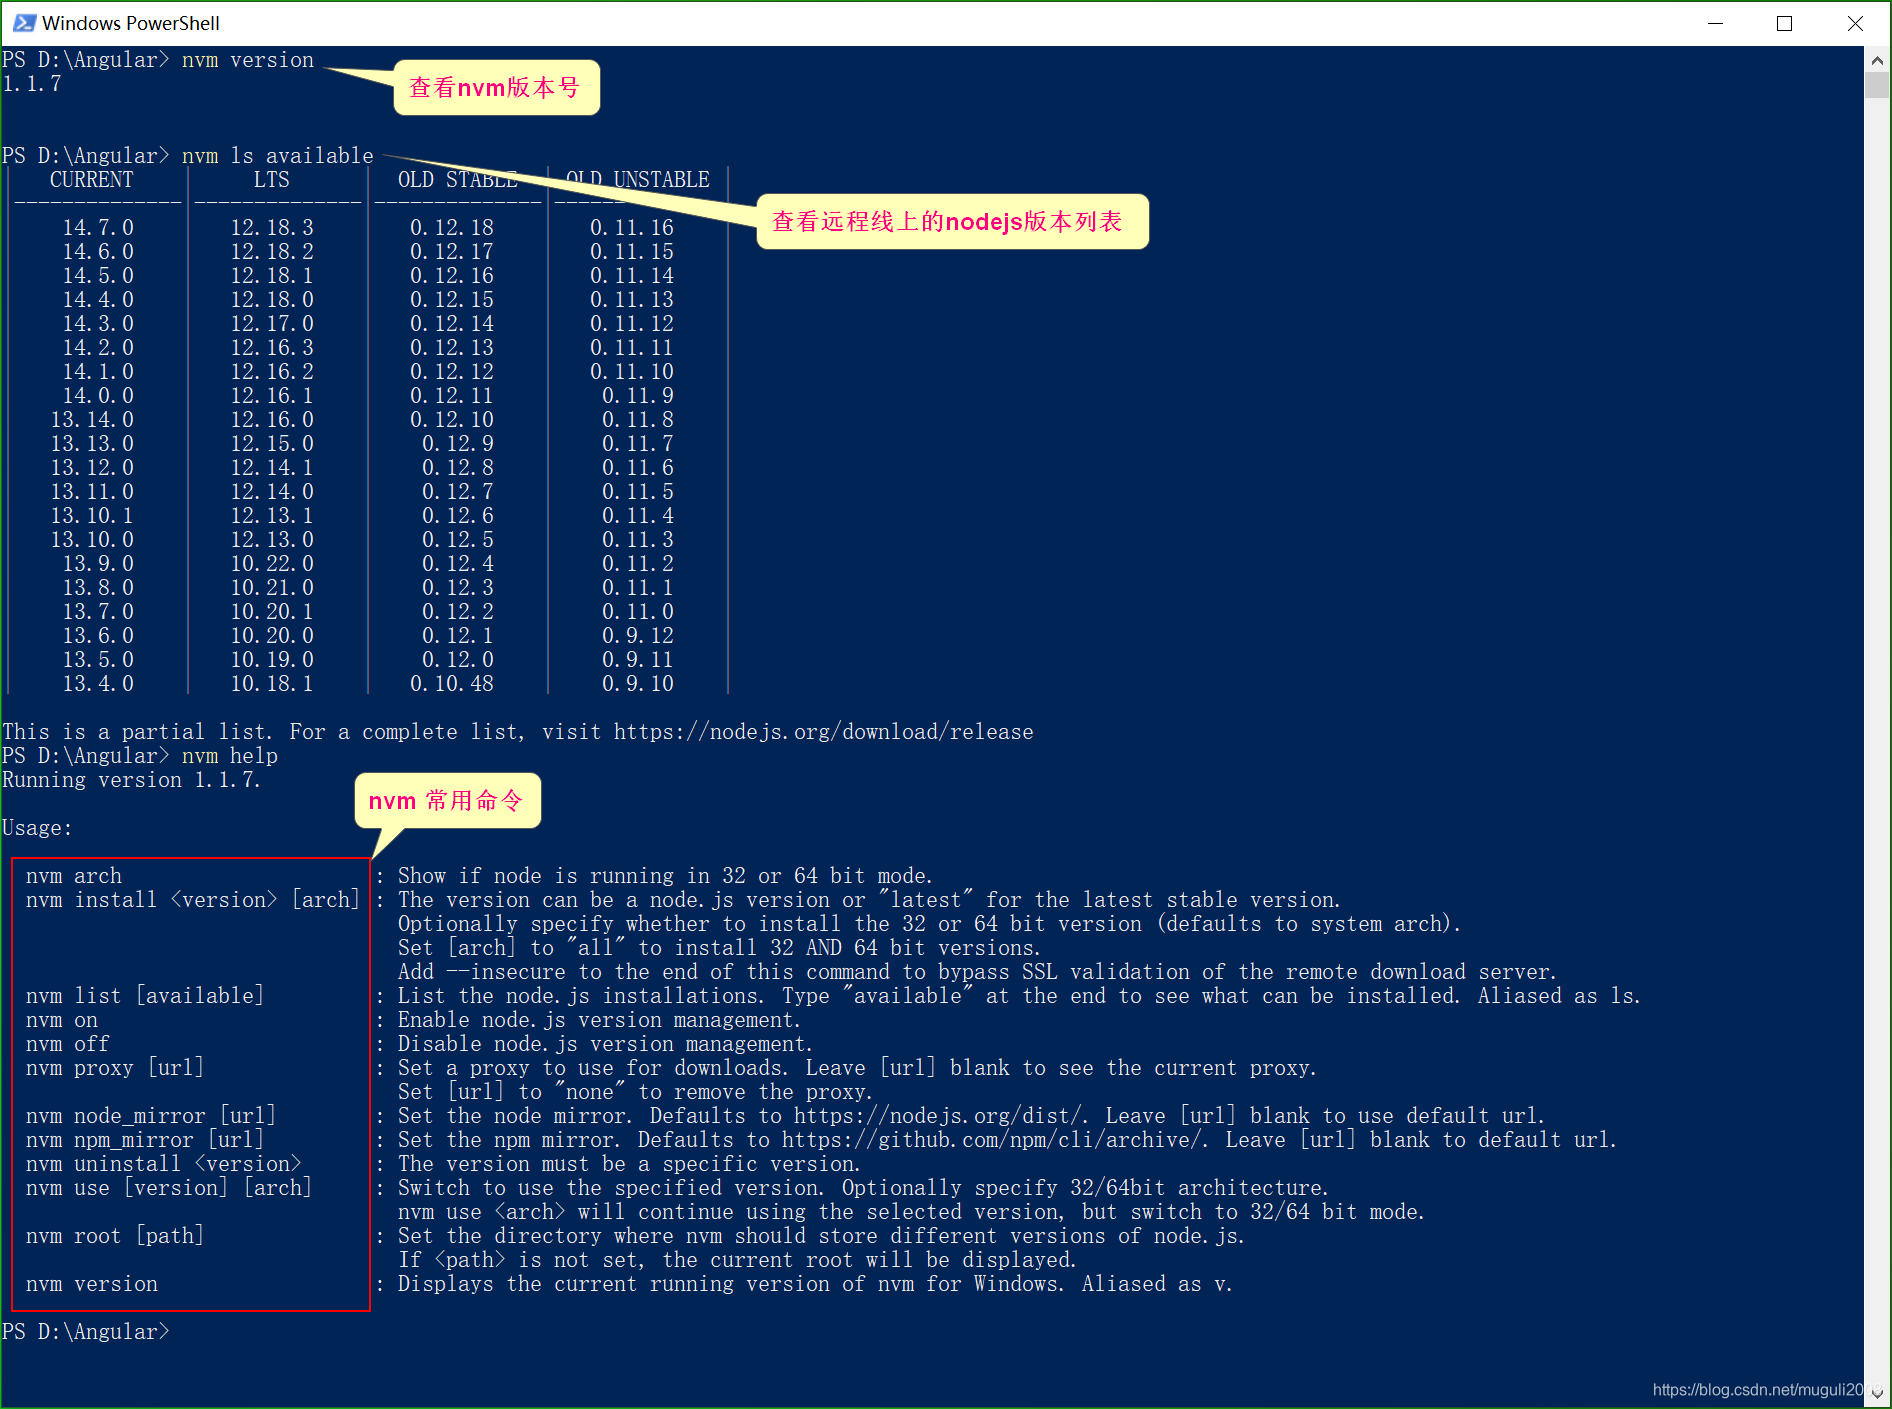The width and height of the screenshot is (1892, 1409).
Task: Click version 0.11.9 in OLD UNSTABLE column
Action: click(638, 396)
